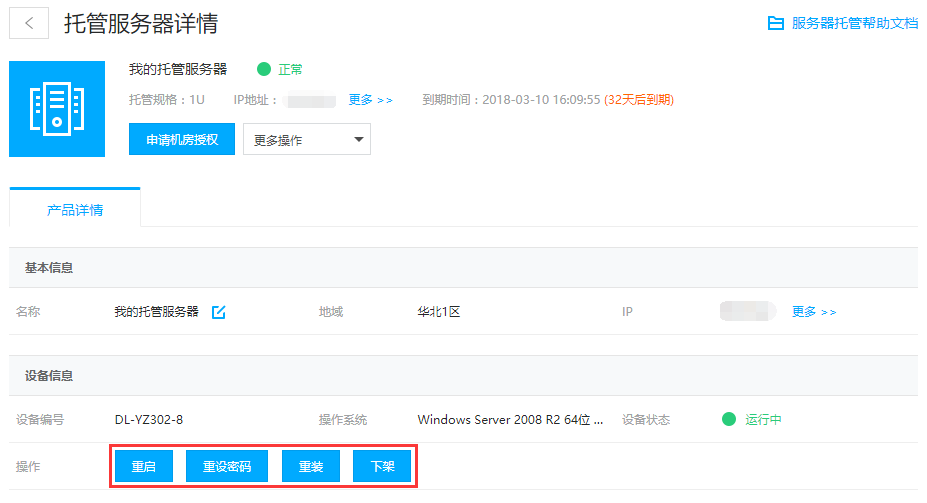Click the edit name pencil icon
The height and width of the screenshot is (503, 927).
tap(219, 312)
